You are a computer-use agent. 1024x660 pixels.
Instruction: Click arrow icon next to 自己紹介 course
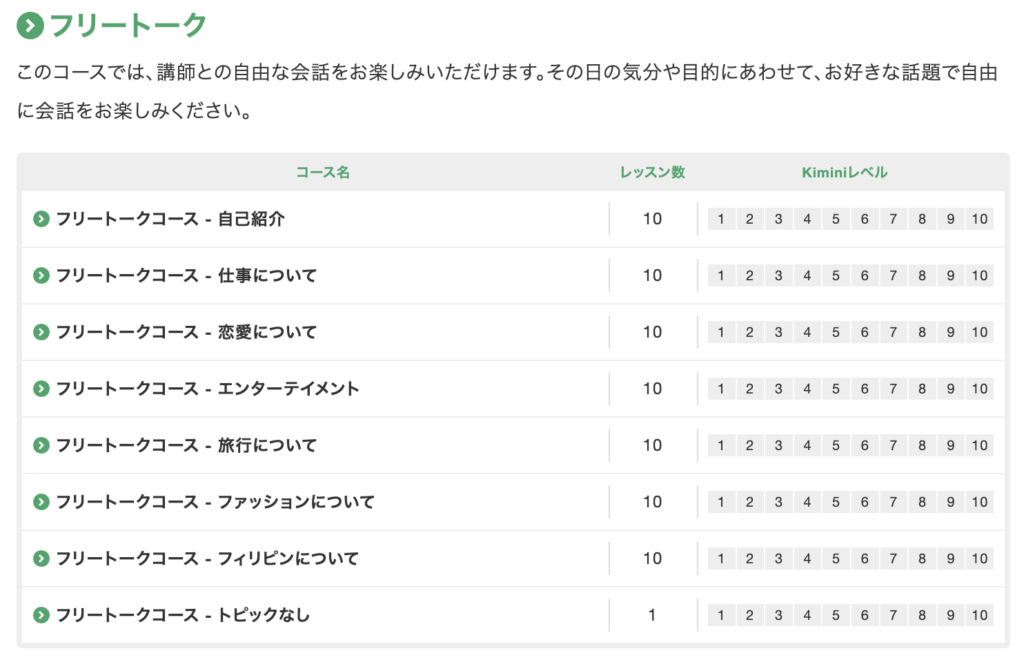41,219
